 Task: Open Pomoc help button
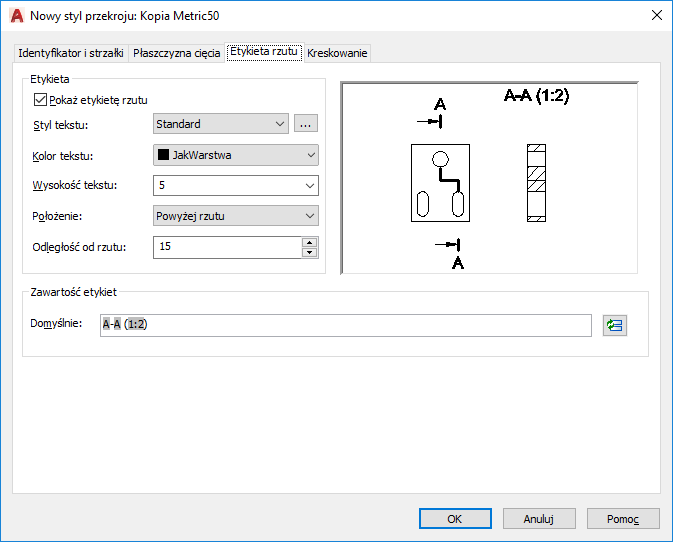coord(621,519)
